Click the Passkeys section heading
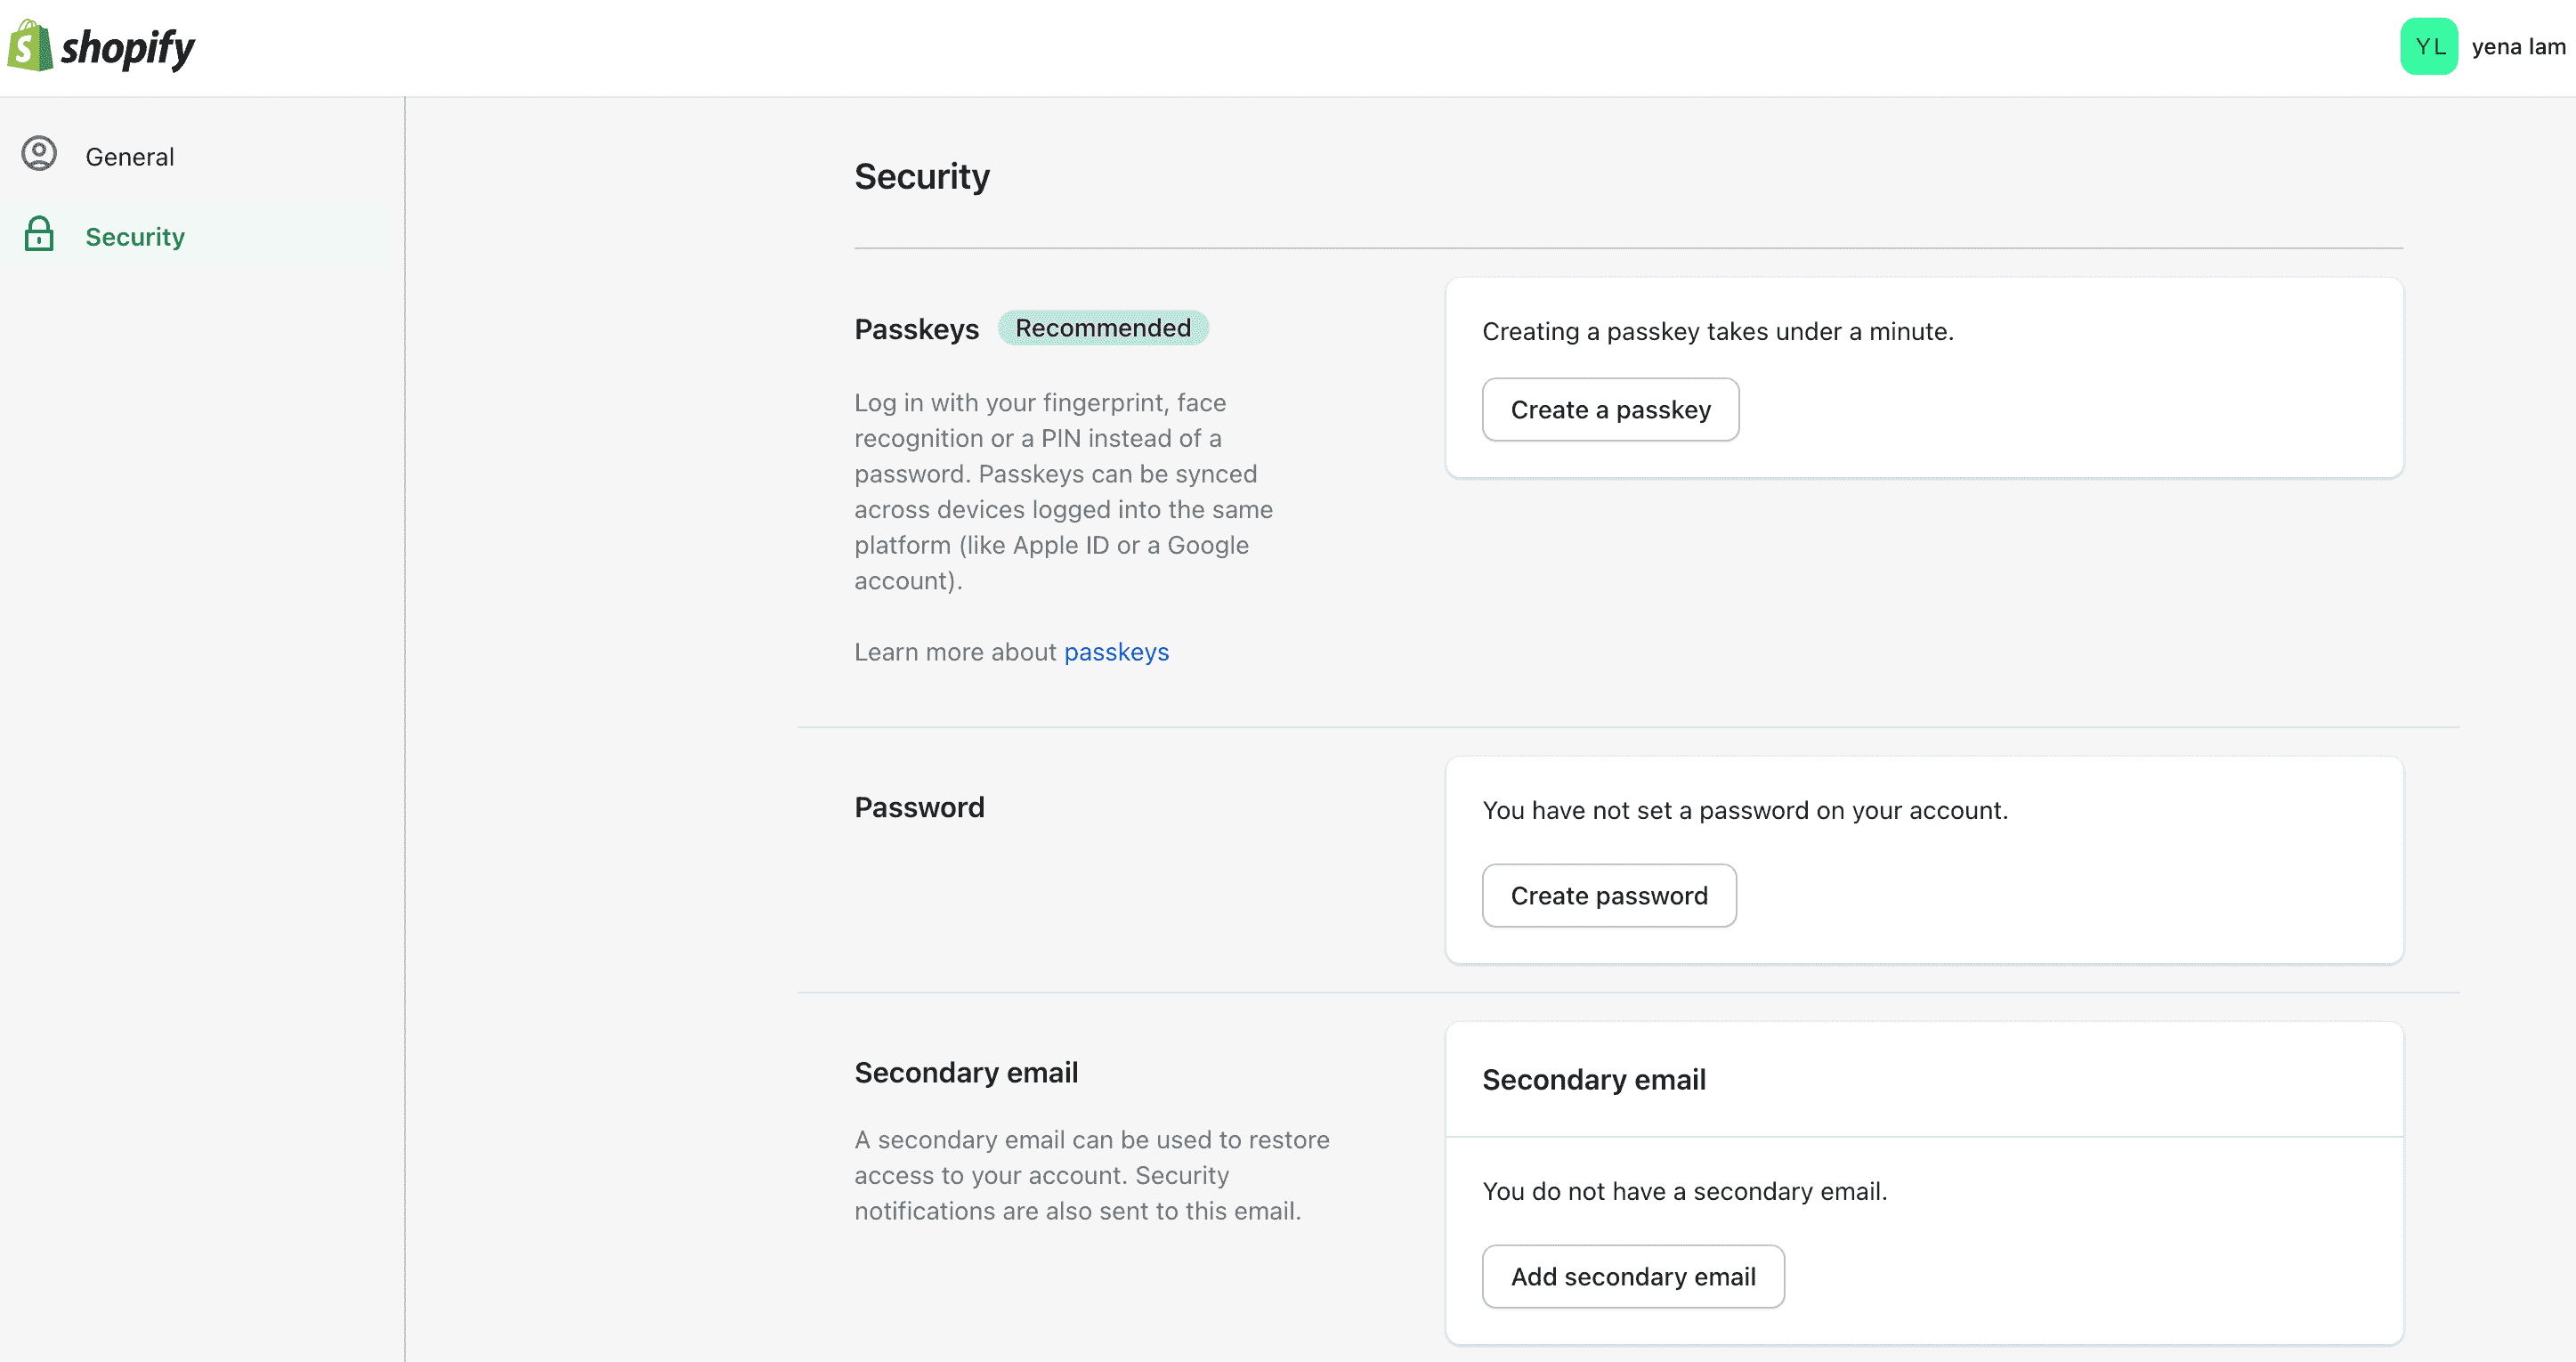 [916, 329]
